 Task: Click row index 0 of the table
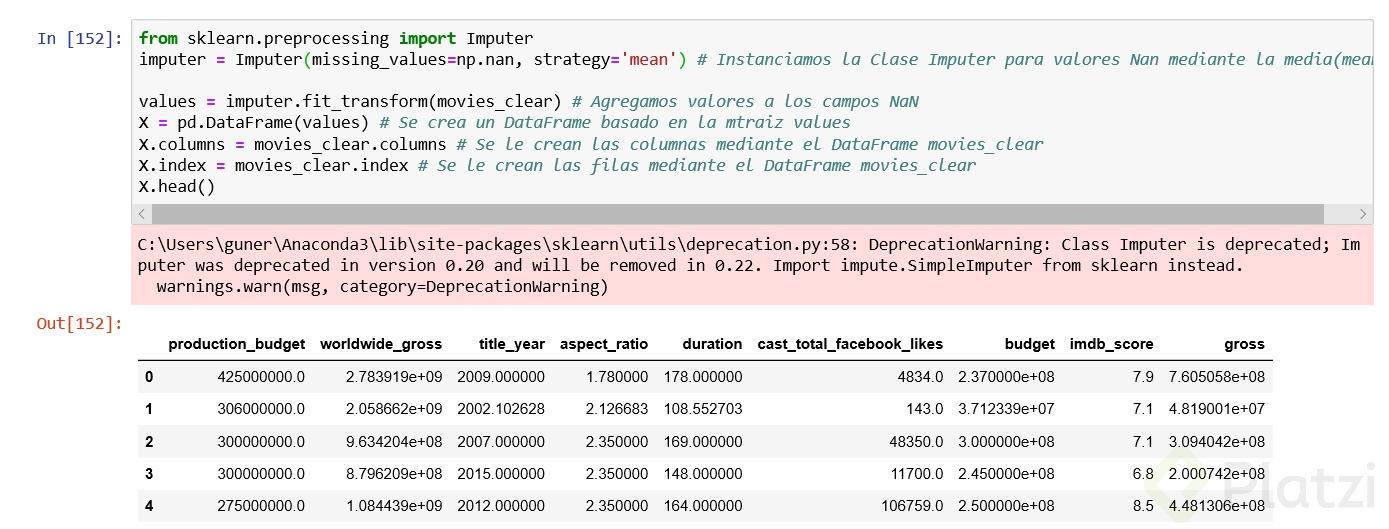149,377
